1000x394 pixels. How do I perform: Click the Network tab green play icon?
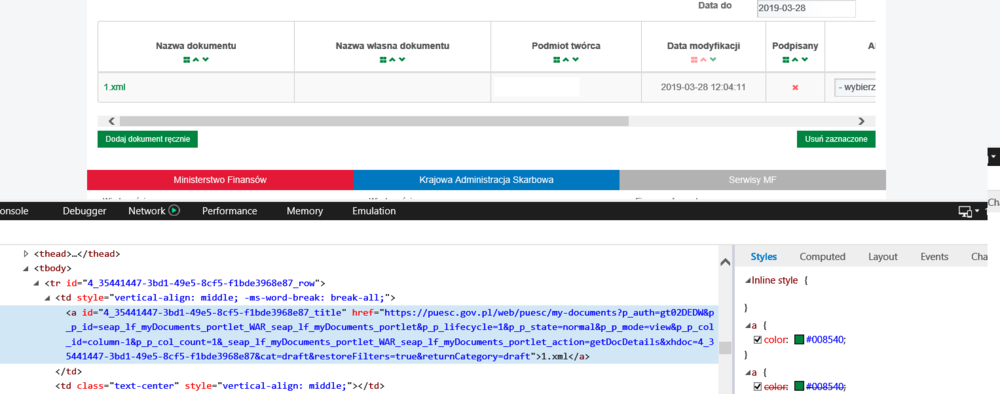tap(173, 210)
